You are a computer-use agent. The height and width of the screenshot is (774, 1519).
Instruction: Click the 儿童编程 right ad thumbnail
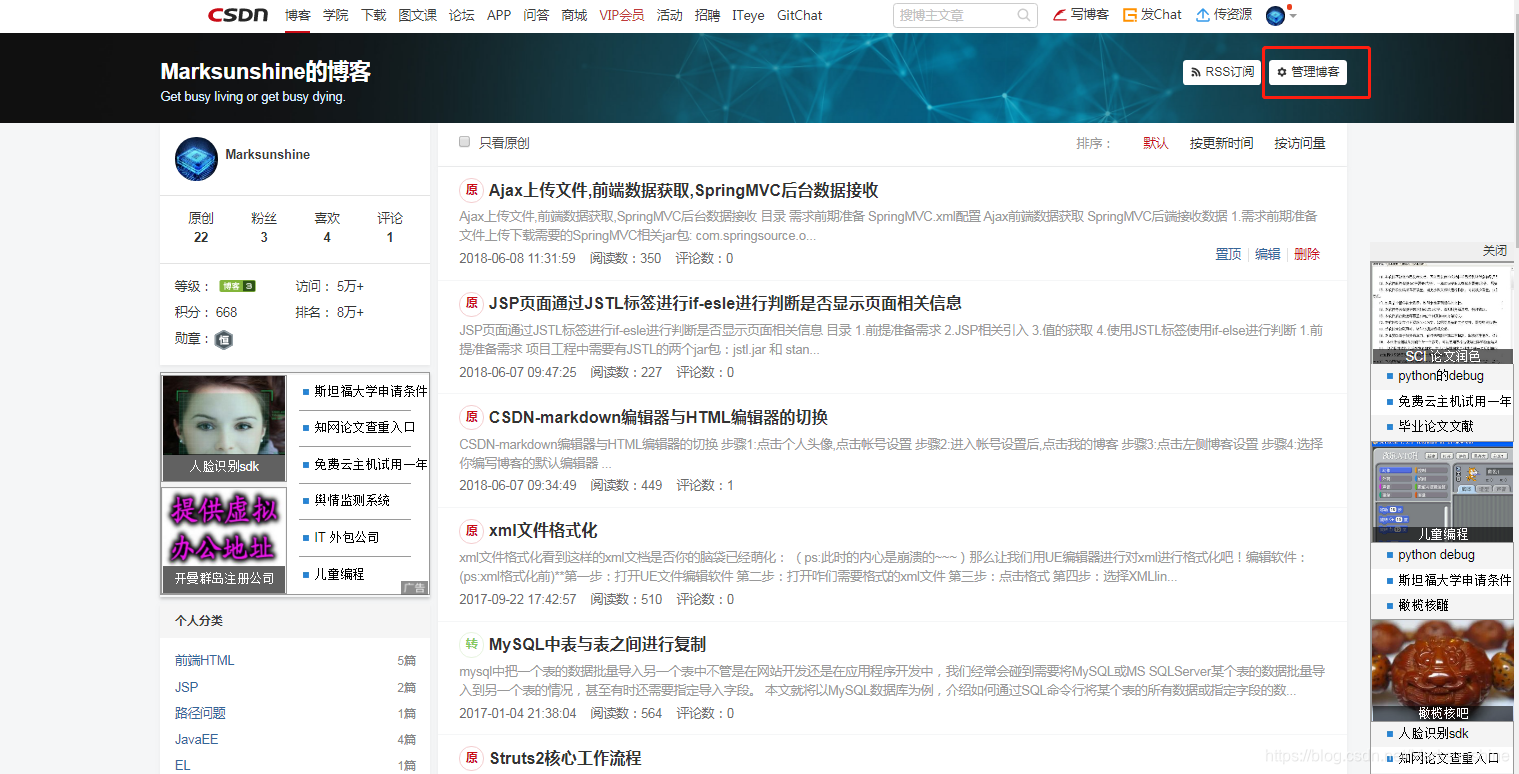(1441, 491)
